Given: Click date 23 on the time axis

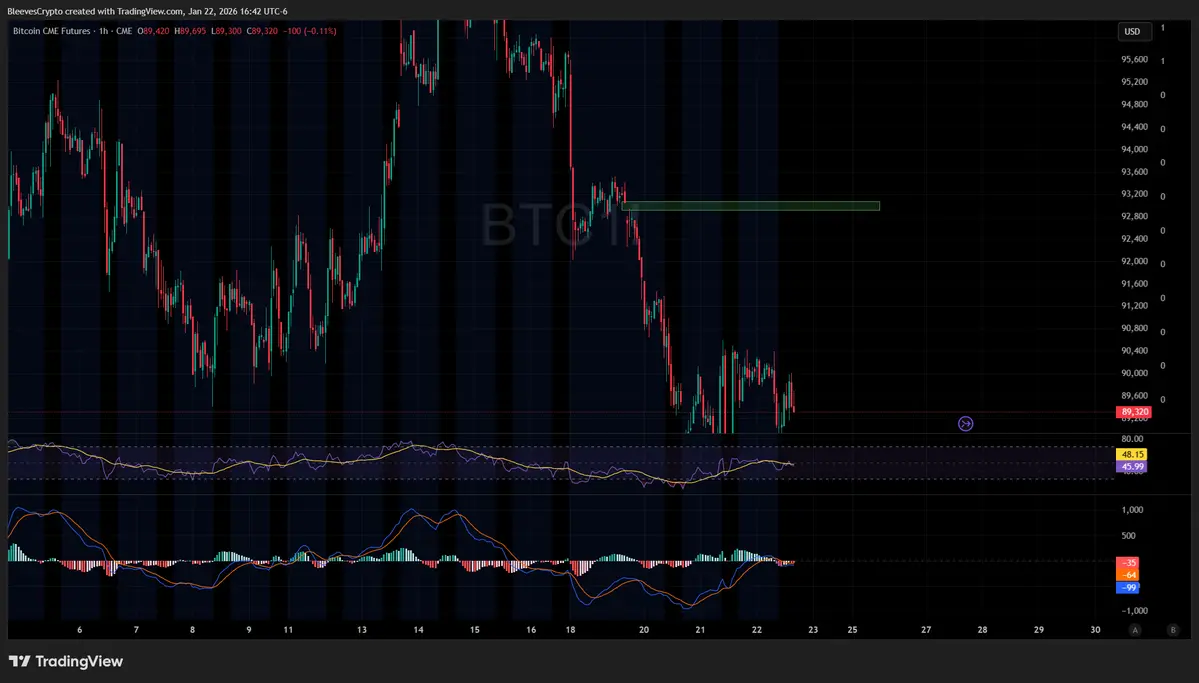Looking at the screenshot, I should [x=813, y=630].
